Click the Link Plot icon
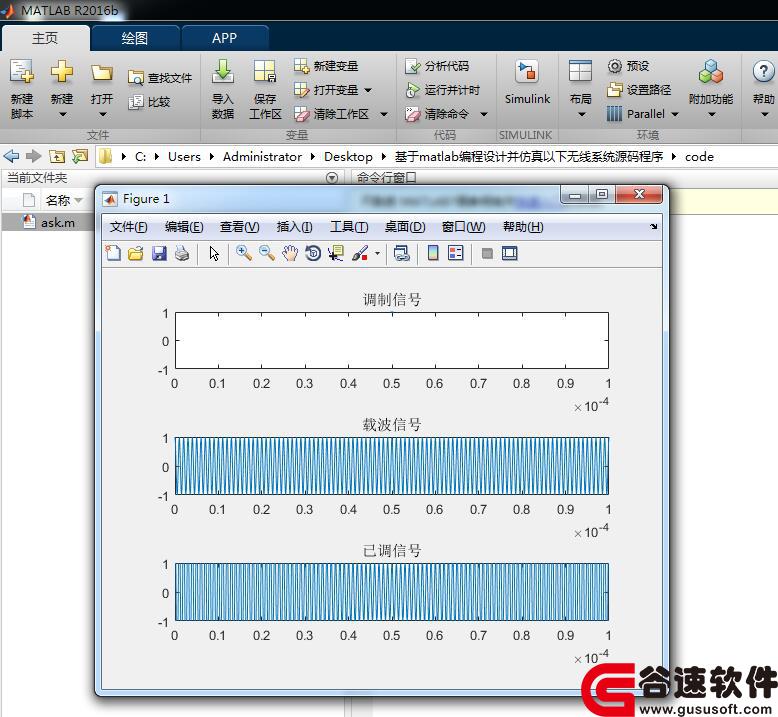Screen dimensions: 778x717 tap(401, 254)
